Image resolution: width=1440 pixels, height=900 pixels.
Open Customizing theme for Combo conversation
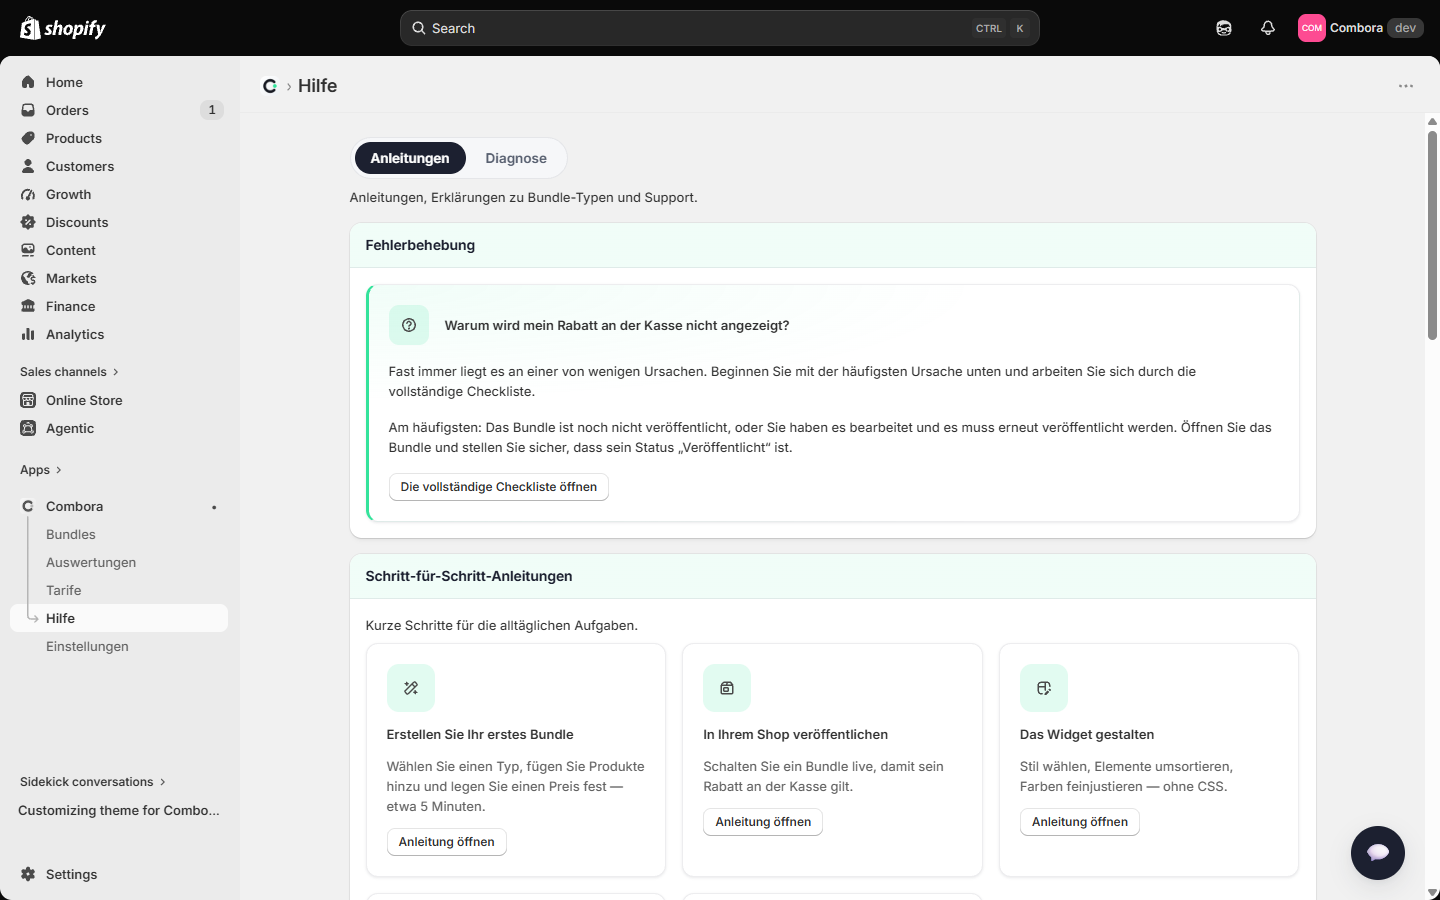[119, 810]
